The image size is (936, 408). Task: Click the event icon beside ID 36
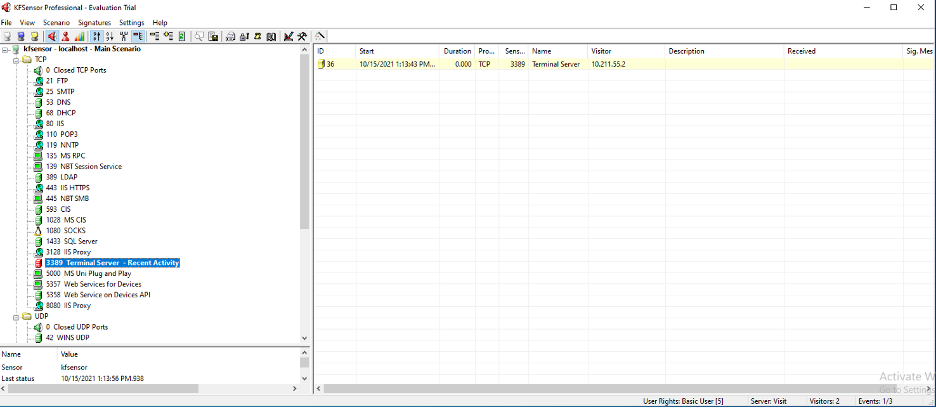(x=321, y=65)
